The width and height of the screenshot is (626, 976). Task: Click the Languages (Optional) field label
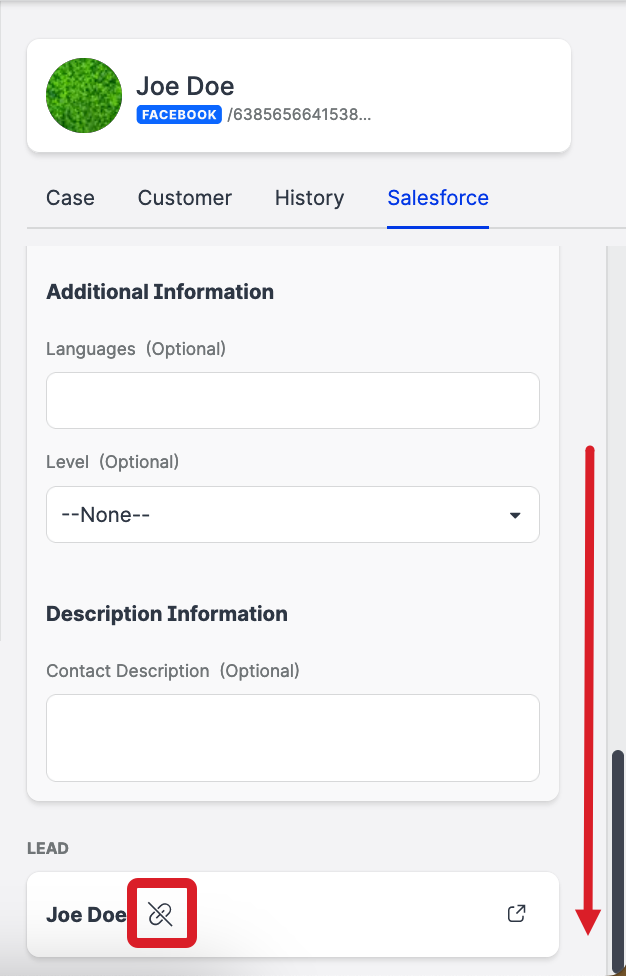tap(136, 349)
